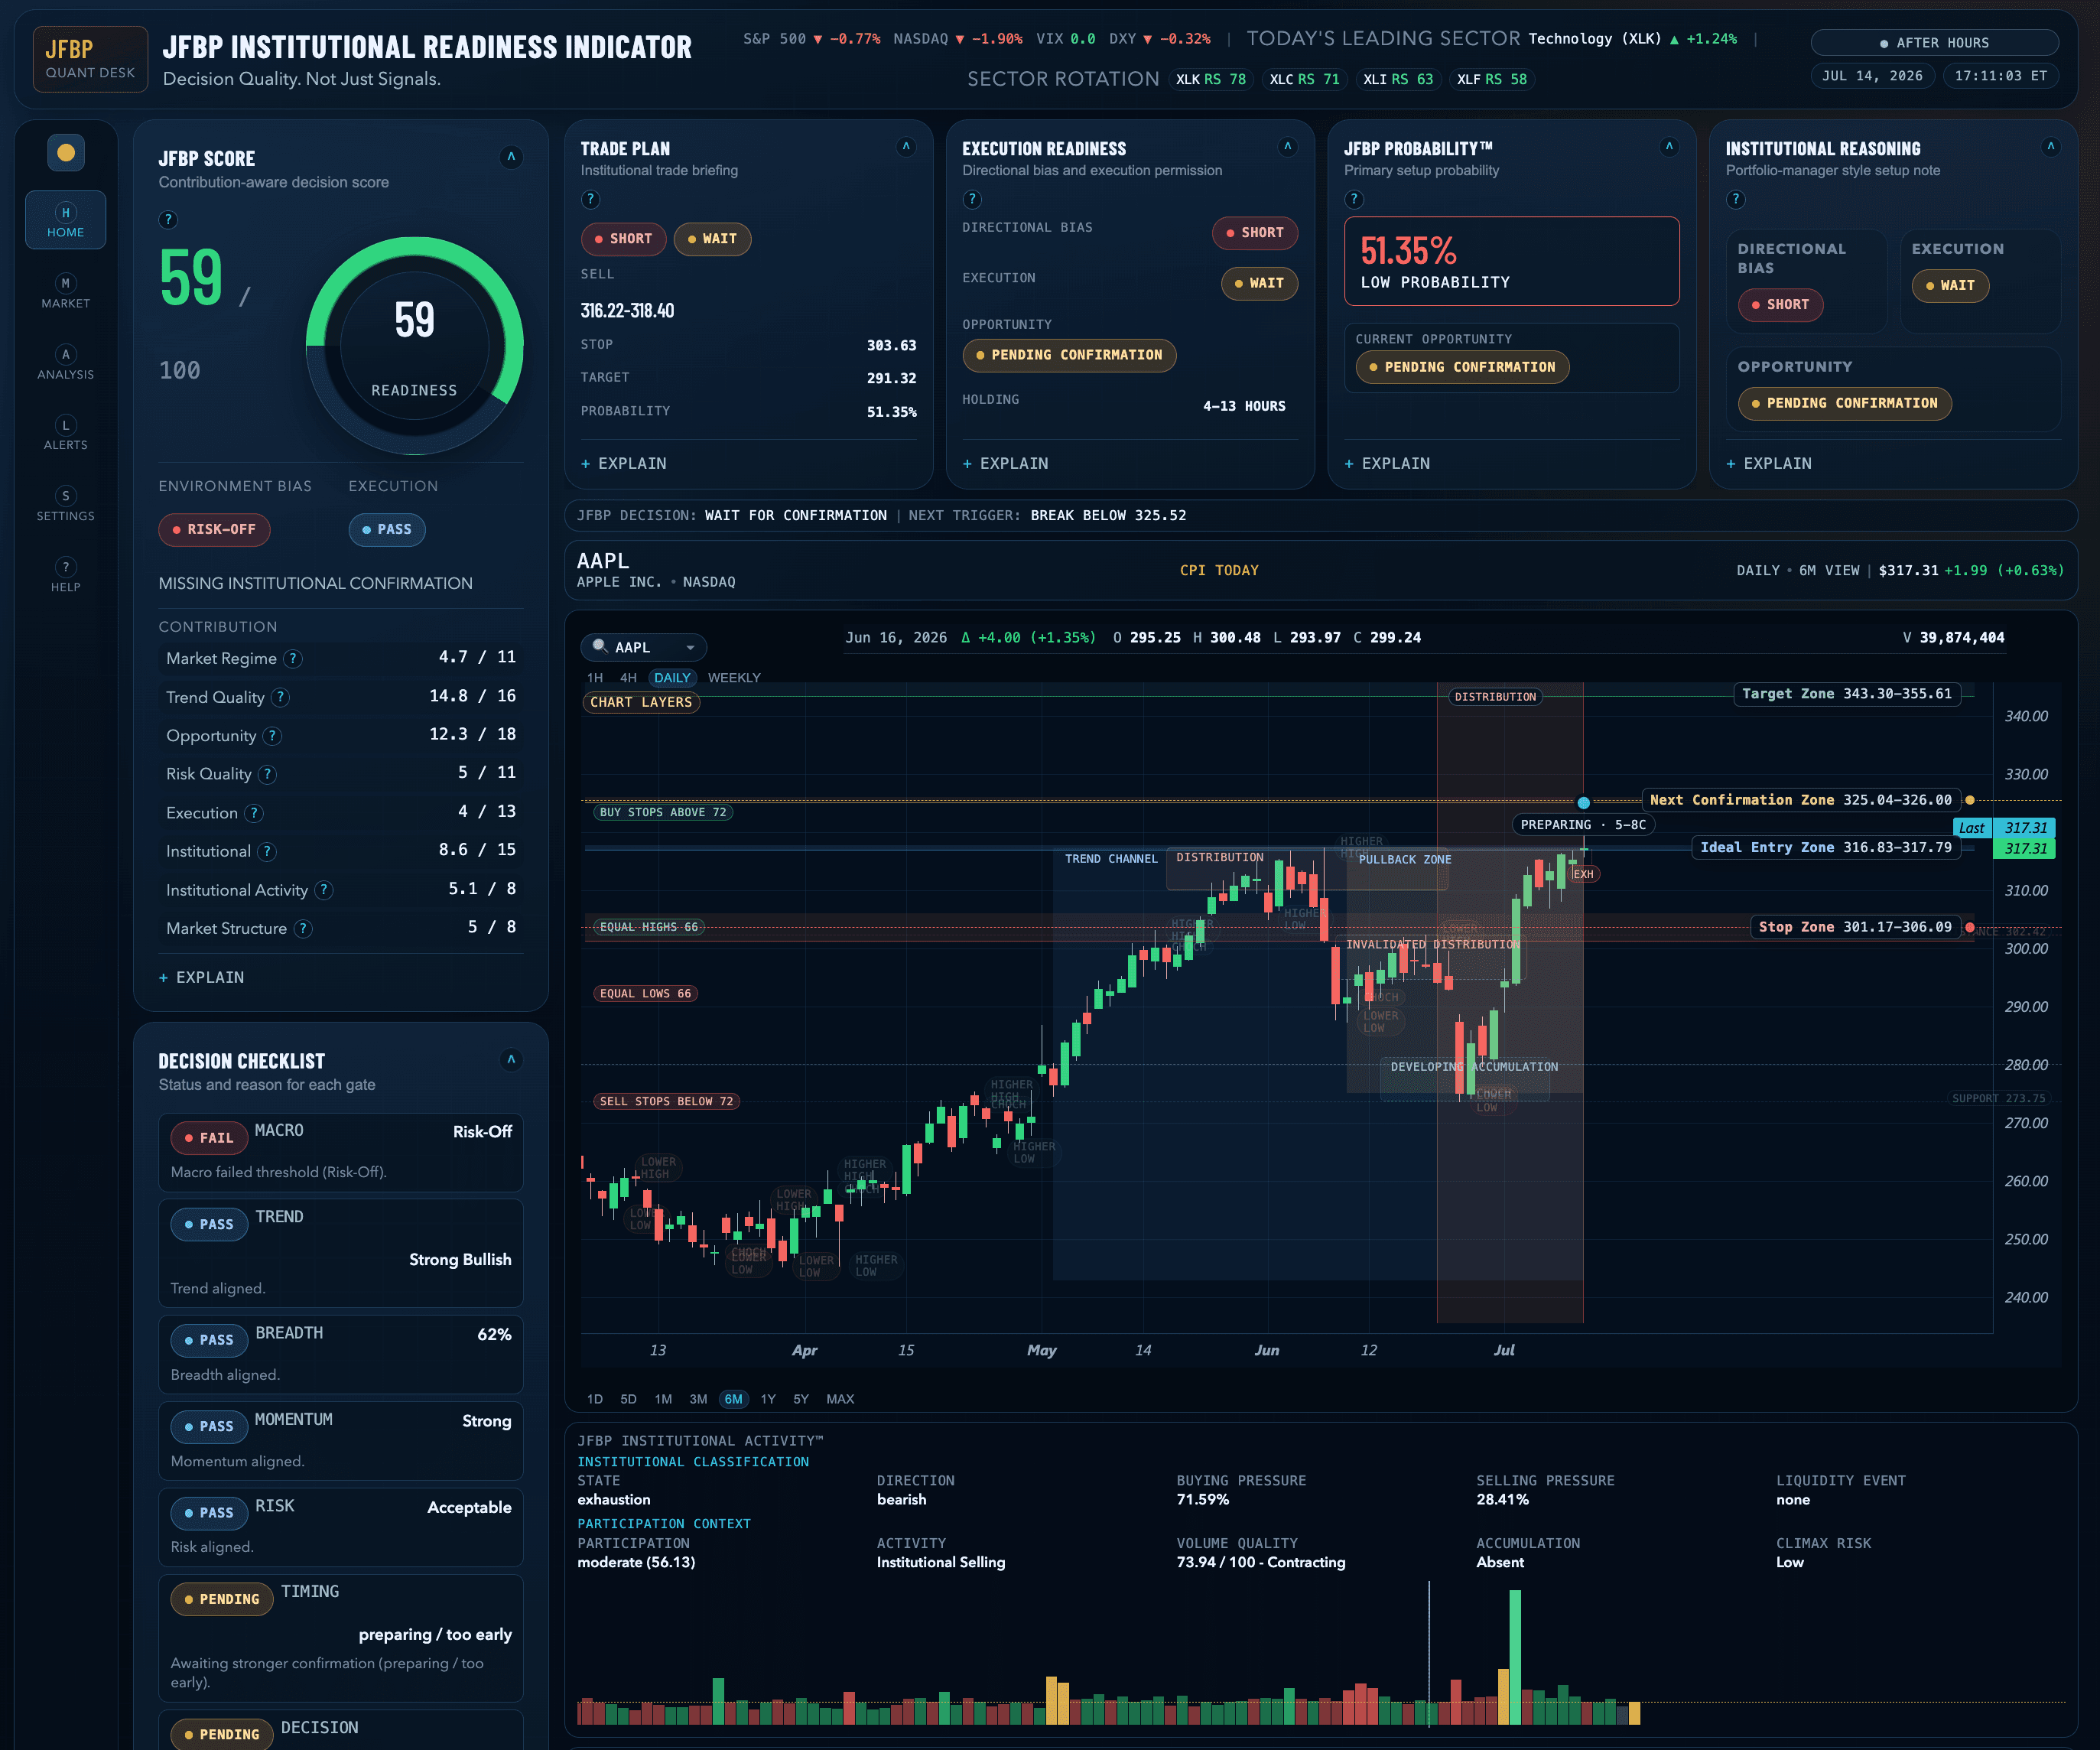Screen dimensions: 2100x1750
Task: Click the 51.35% low probability box
Action: 1511,261
